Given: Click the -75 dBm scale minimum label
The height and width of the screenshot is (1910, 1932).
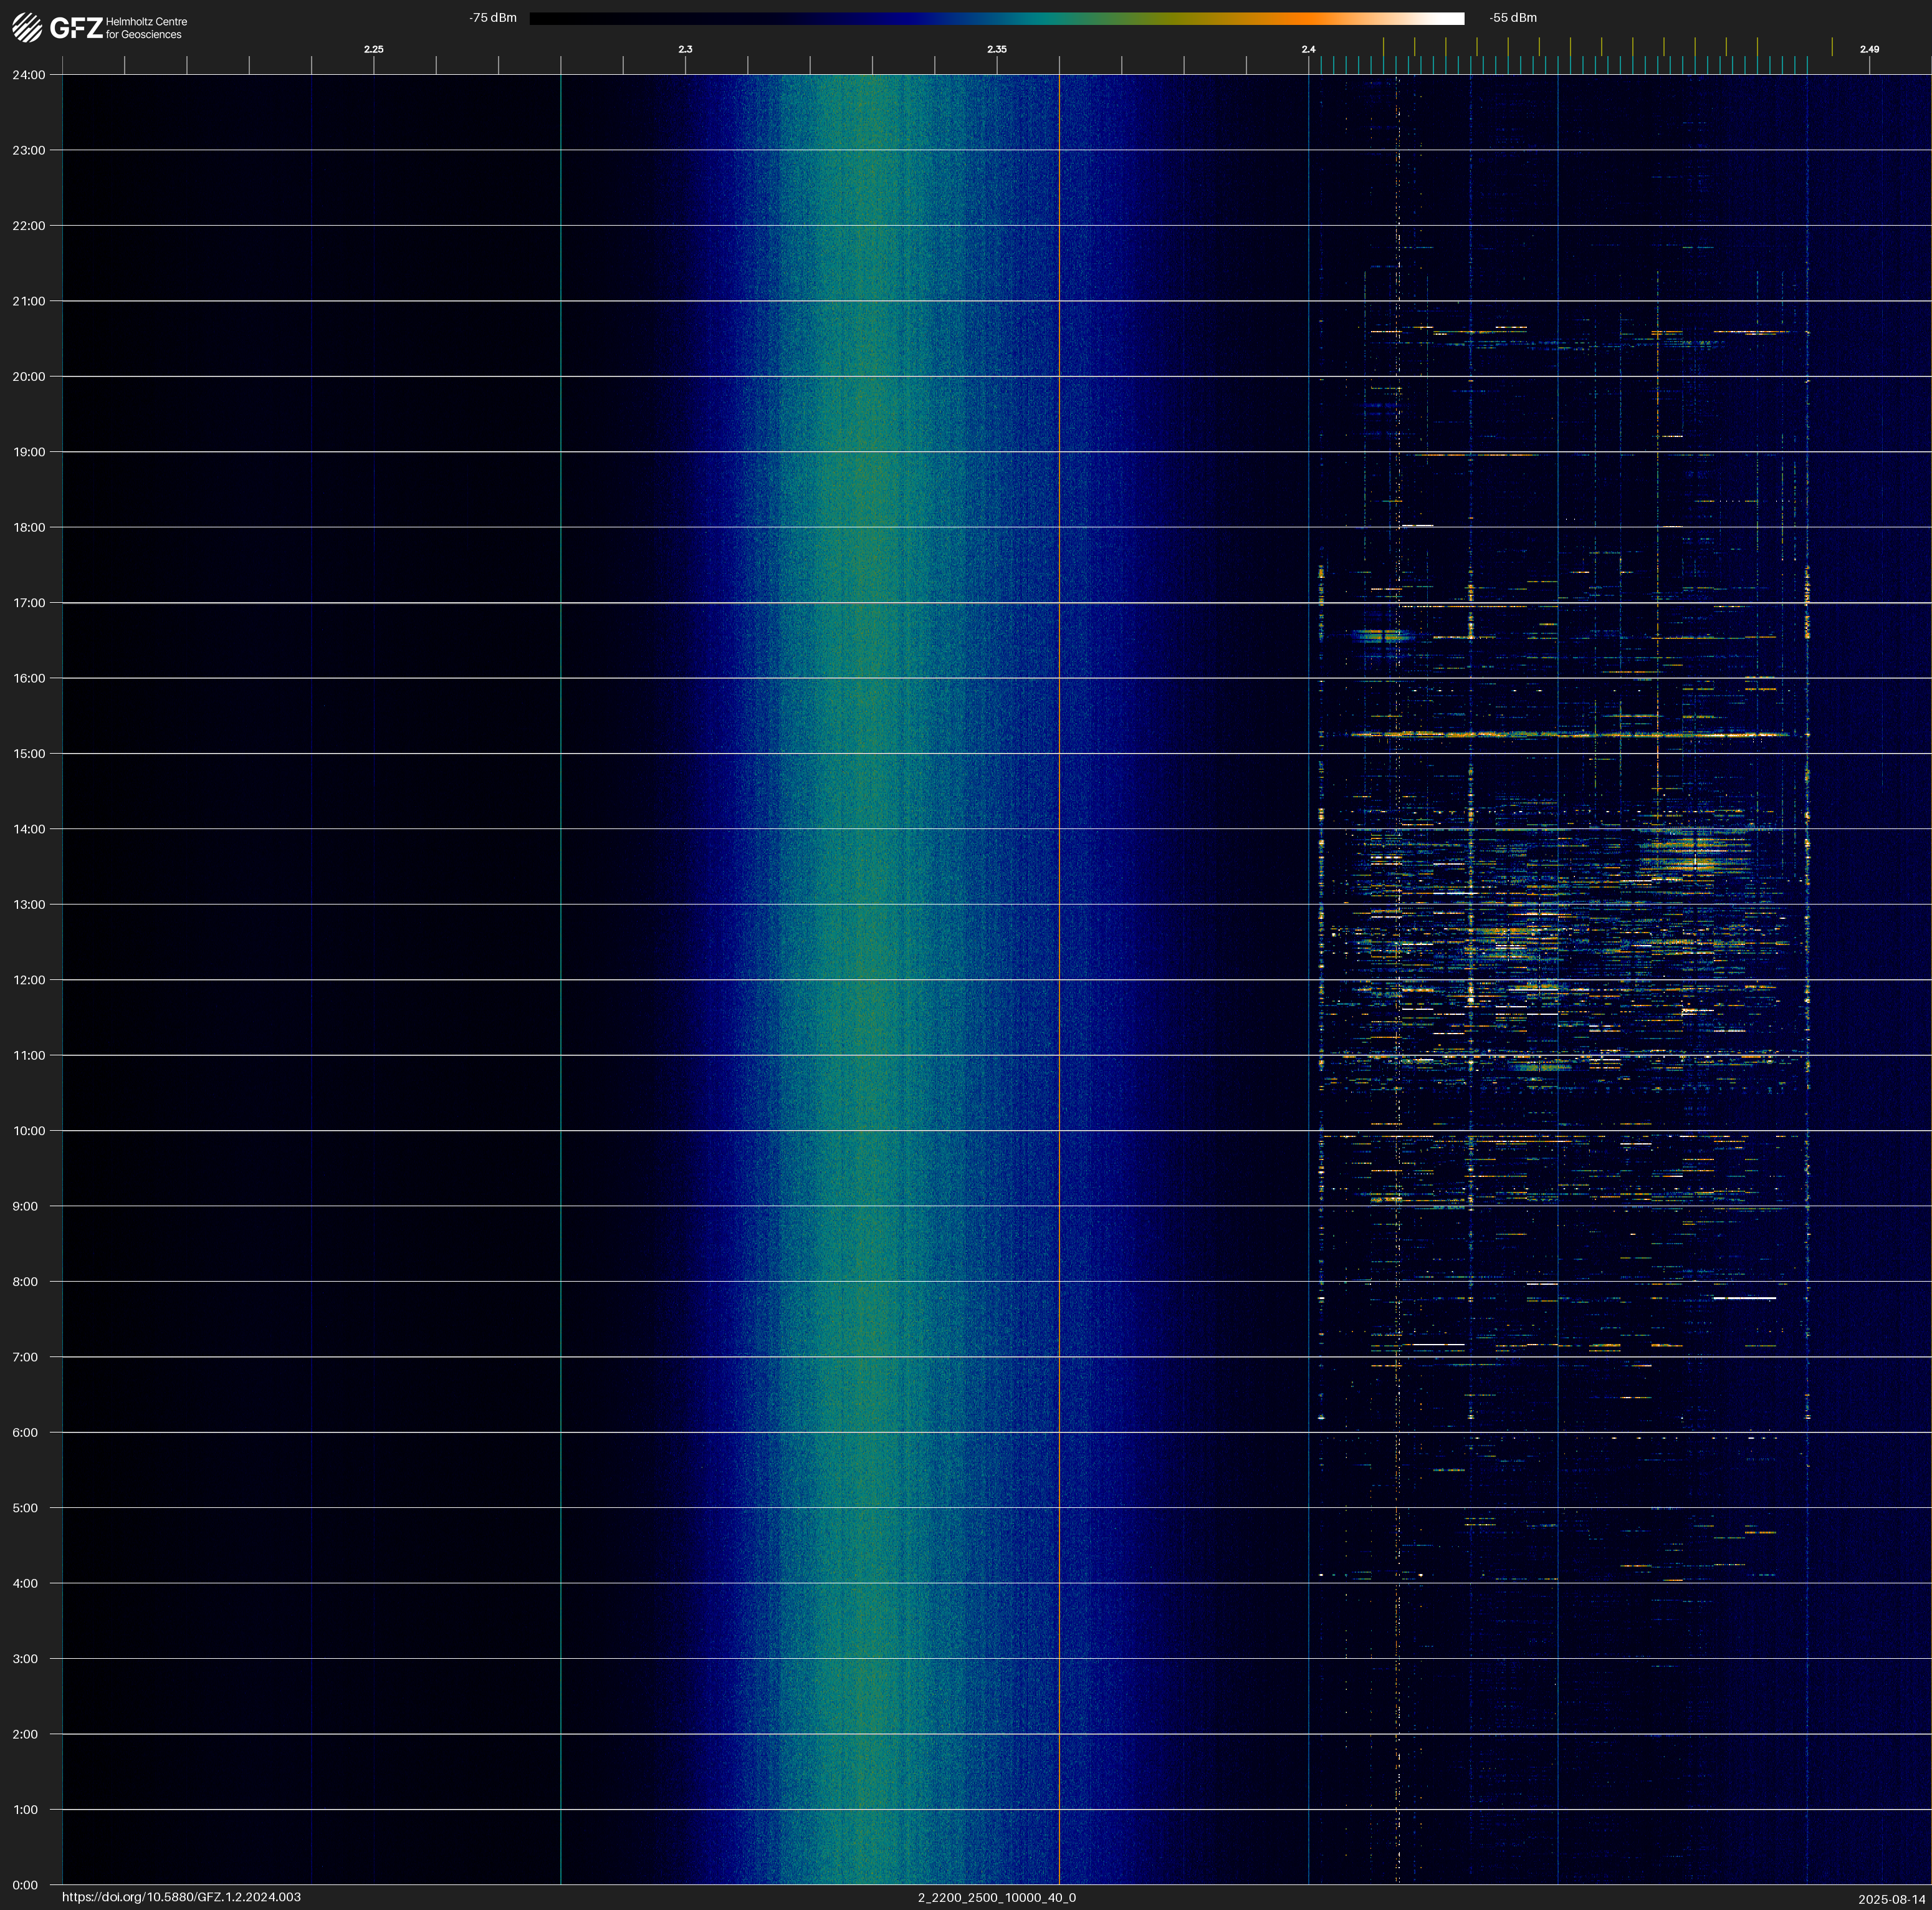Looking at the screenshot, I should [493, 18].
